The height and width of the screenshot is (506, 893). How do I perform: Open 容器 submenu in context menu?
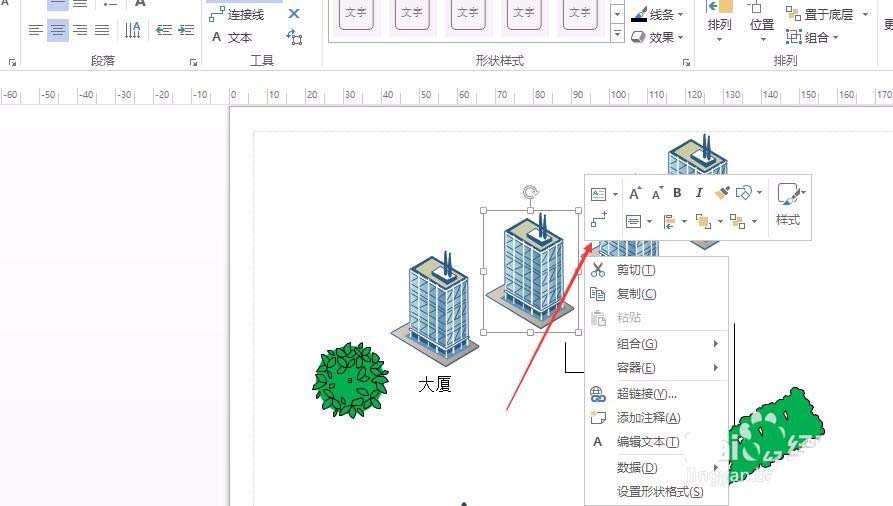[x=657, y=368]
